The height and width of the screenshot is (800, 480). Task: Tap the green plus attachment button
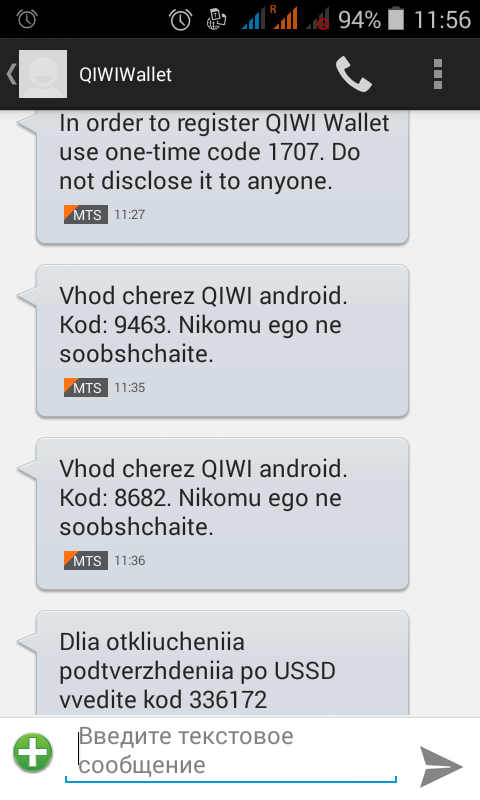tap(33, 753)
